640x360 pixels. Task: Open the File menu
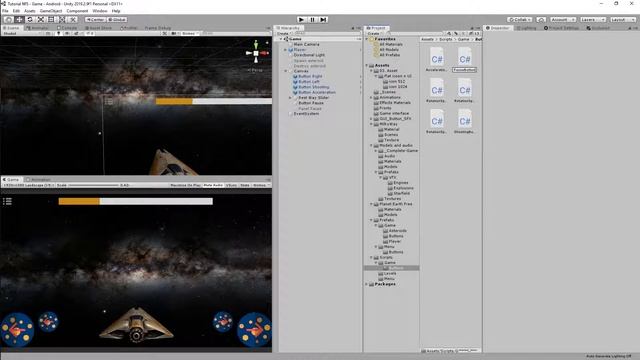pyautogui.click(x=5, y=11)
